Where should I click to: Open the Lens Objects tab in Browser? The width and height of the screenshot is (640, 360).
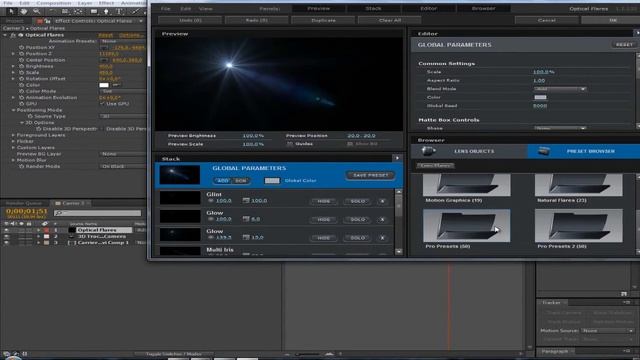[x=469, y=151]
